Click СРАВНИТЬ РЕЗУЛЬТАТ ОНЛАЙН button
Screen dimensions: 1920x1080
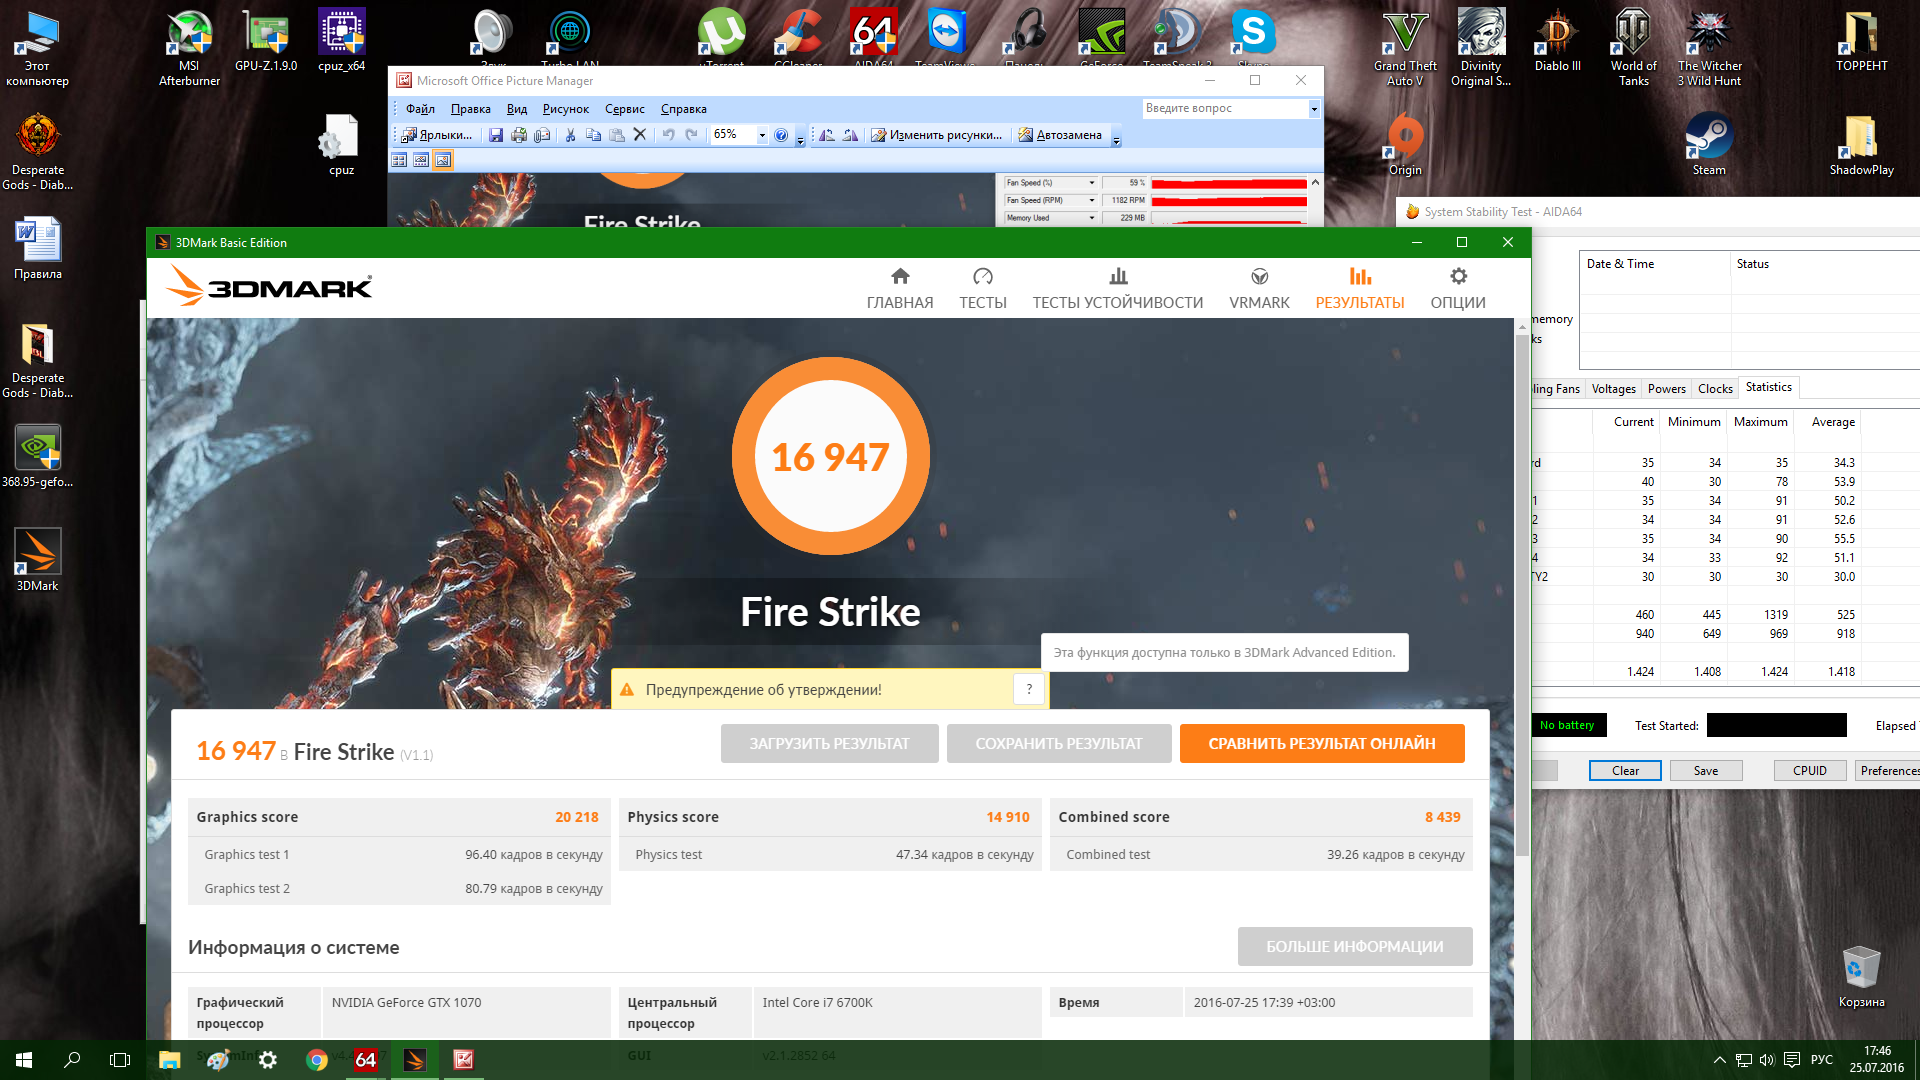click(1321, 743)
